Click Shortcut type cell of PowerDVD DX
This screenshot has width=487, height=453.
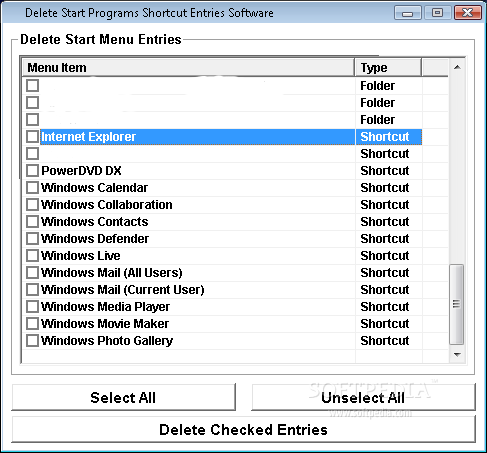(385, 171)
